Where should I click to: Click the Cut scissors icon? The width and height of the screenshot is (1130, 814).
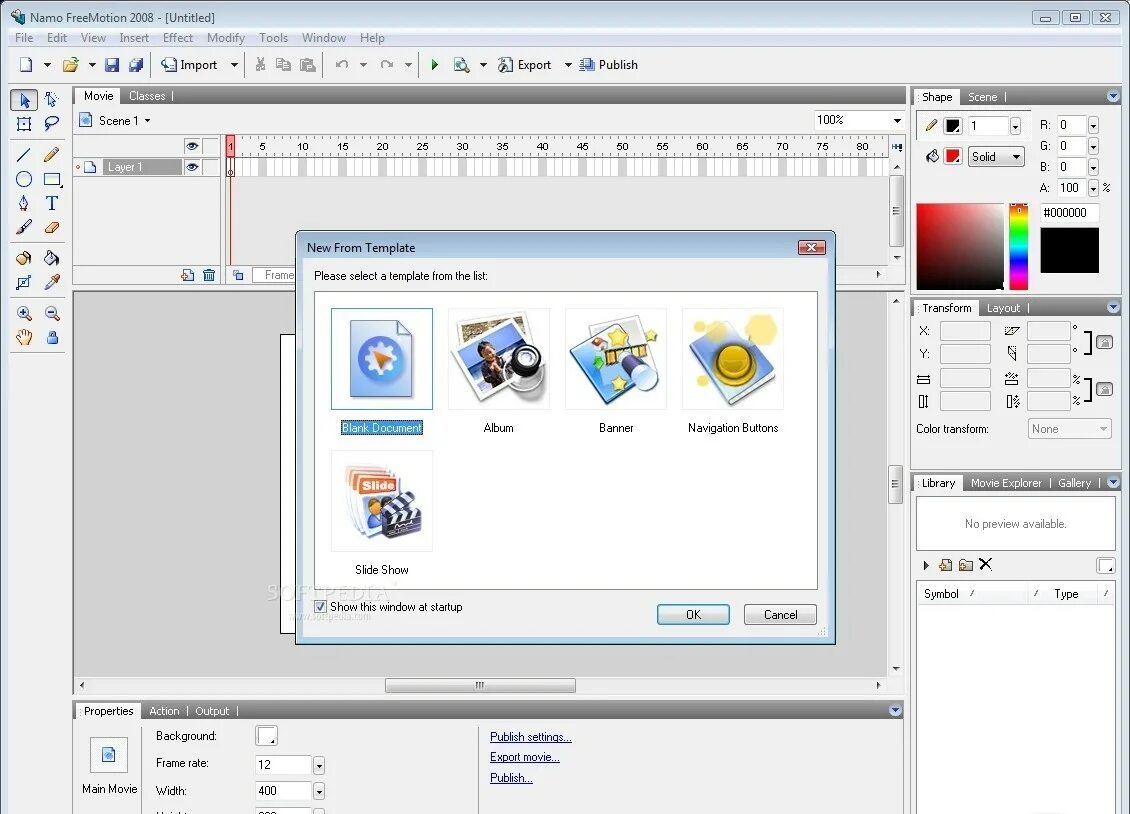[260, 65]
